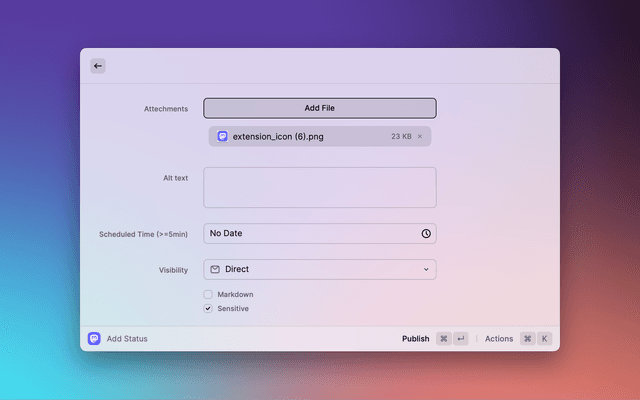Click the Mastodon icon in the bottom bar
The image size is (640, 400).
point(94,339)
